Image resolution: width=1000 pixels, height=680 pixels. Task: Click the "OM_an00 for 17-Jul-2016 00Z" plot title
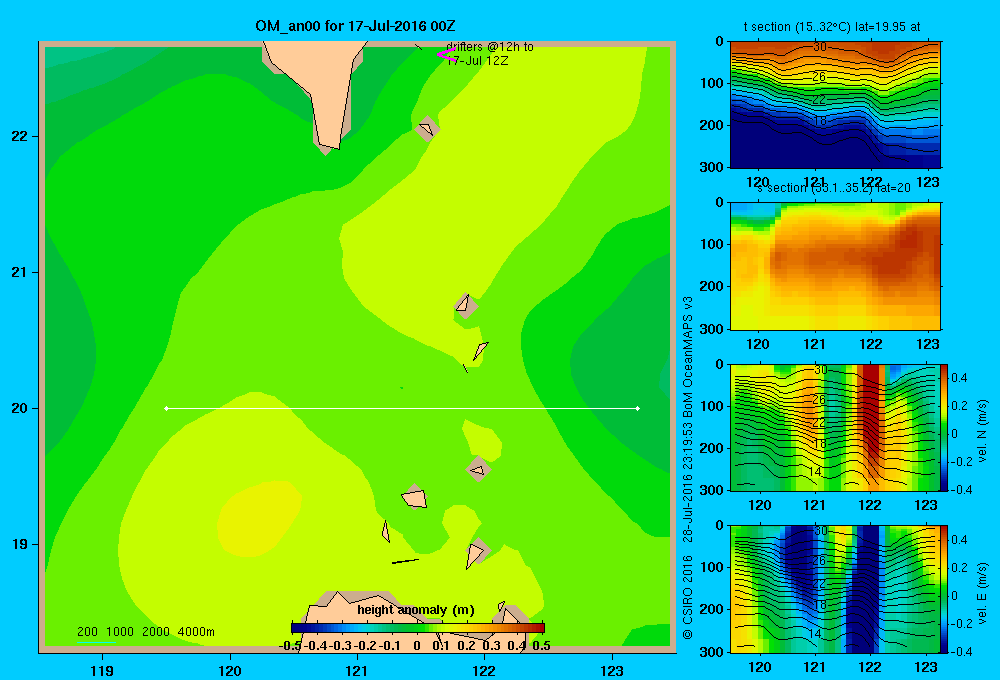coord(355,26)
